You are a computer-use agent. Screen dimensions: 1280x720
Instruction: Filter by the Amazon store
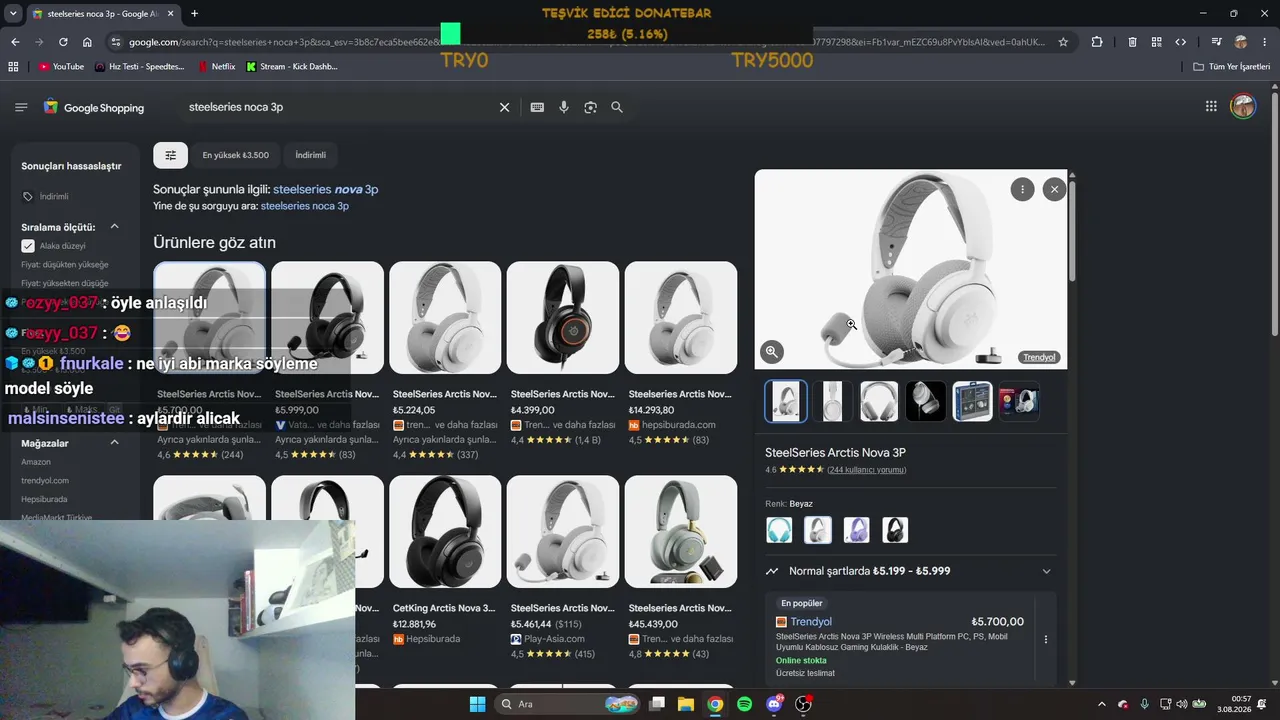(36, 462)
